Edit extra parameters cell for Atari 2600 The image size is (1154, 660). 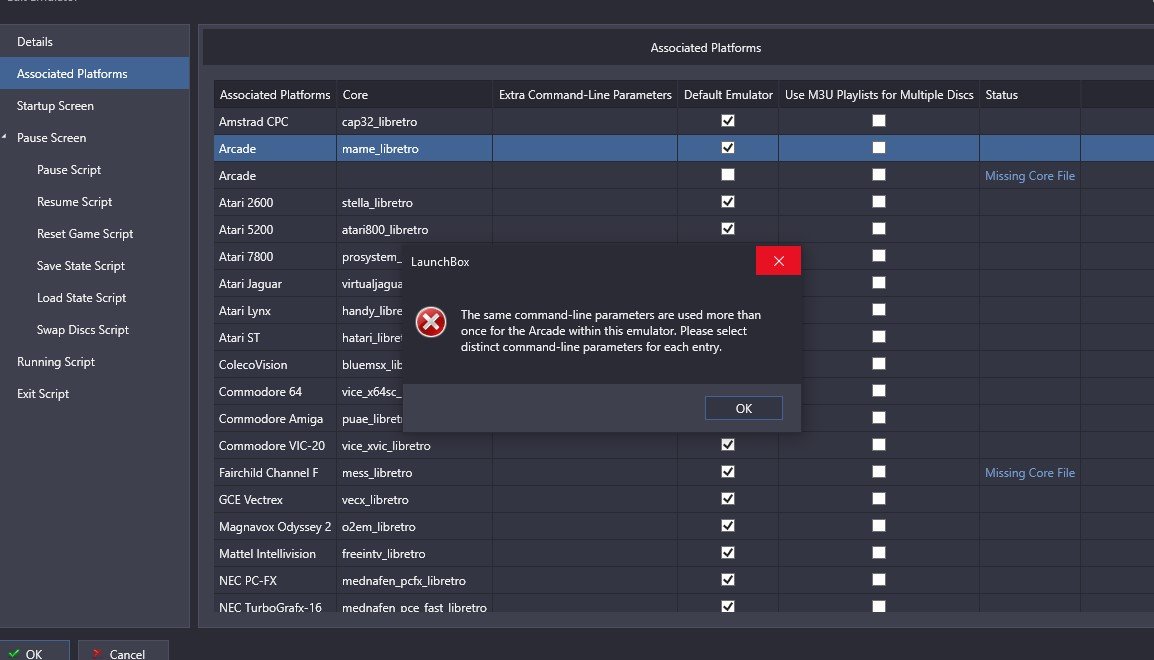(x=585, y=202)
